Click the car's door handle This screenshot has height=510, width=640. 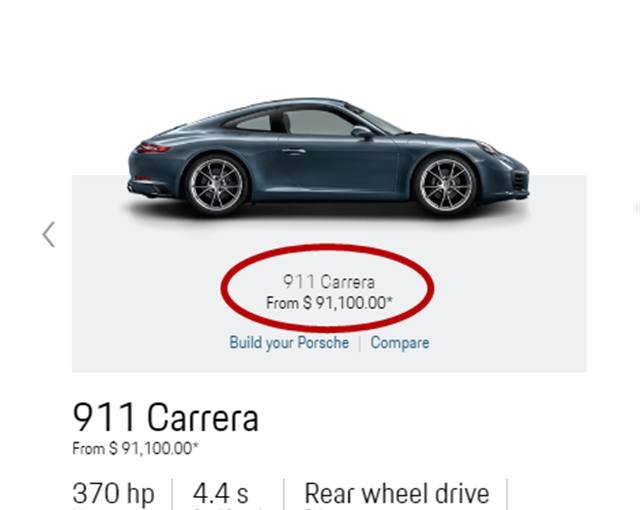(x=294, y=151)
